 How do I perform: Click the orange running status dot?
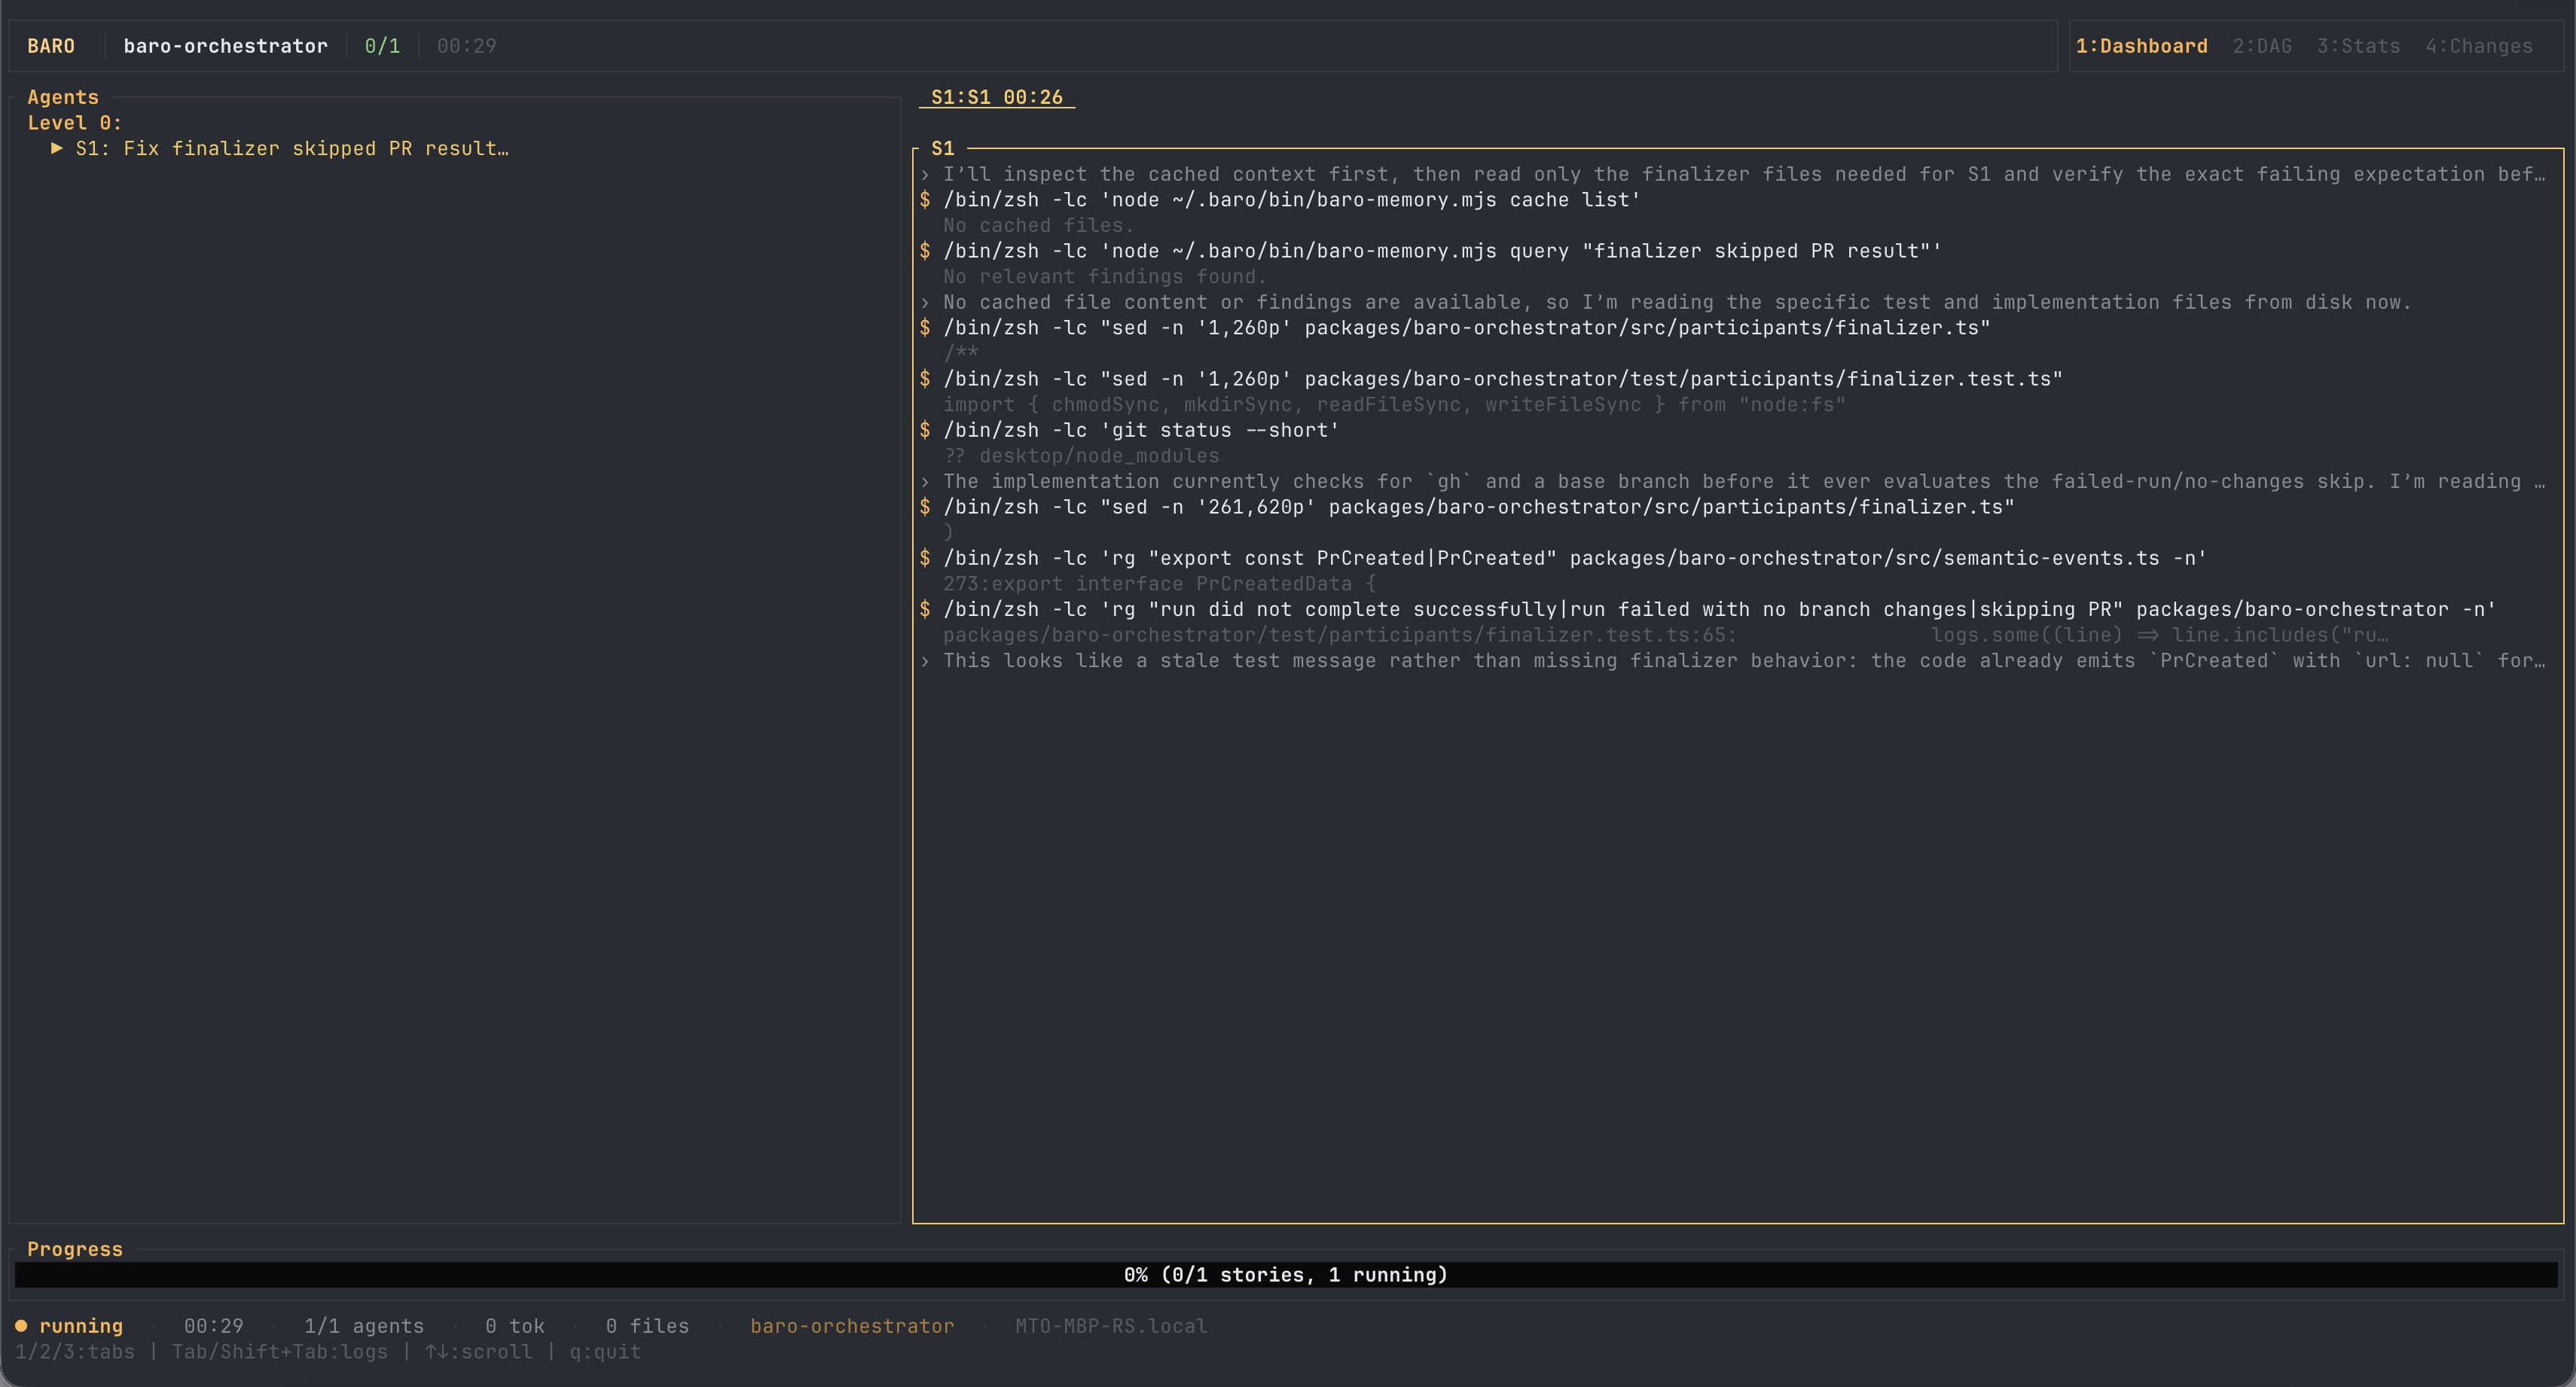pyautogui.click(x=21, y=1326)
